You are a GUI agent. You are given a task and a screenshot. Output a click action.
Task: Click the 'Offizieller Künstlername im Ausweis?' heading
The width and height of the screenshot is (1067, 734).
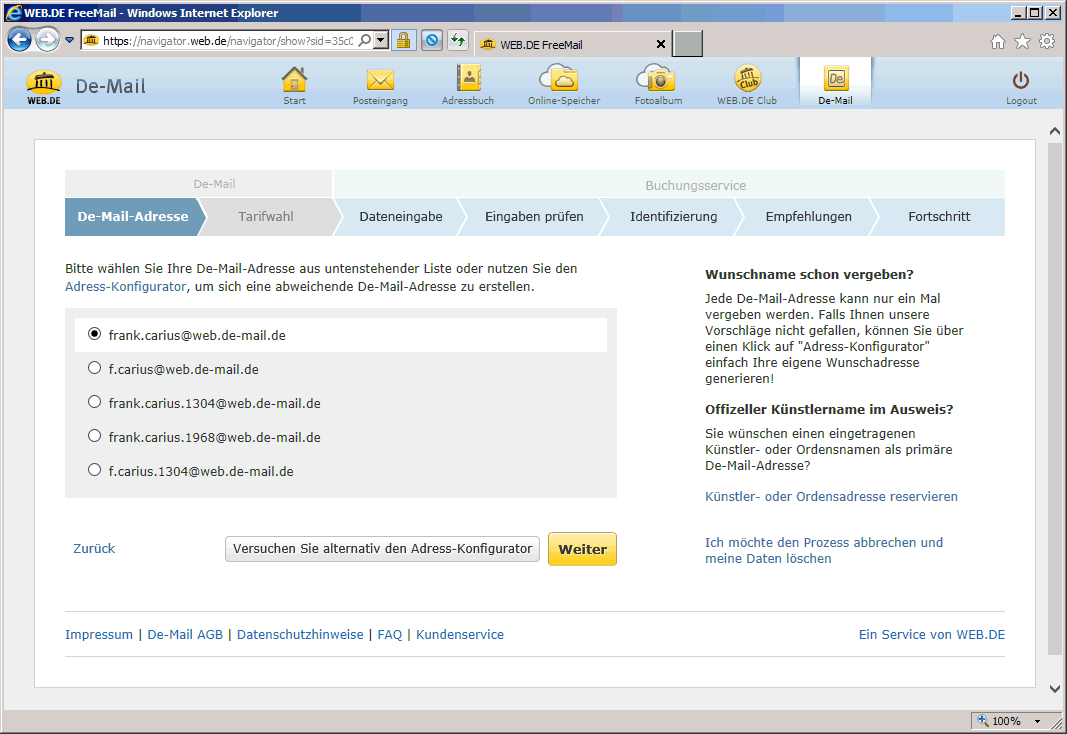click(x=829, y=410)
